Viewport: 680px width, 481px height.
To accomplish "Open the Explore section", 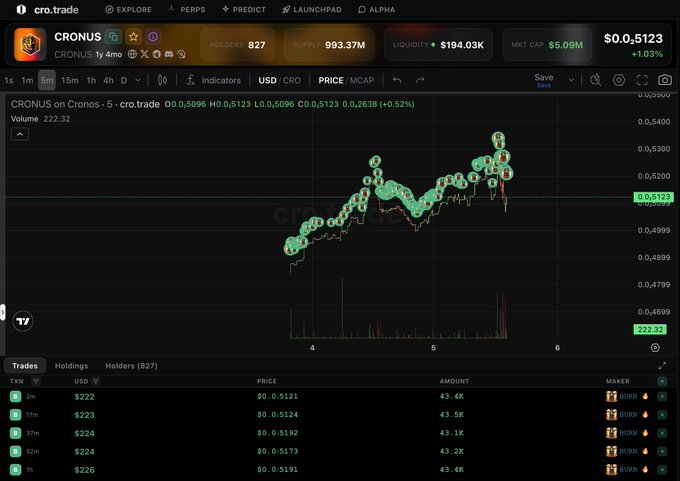I will [128, 10].
